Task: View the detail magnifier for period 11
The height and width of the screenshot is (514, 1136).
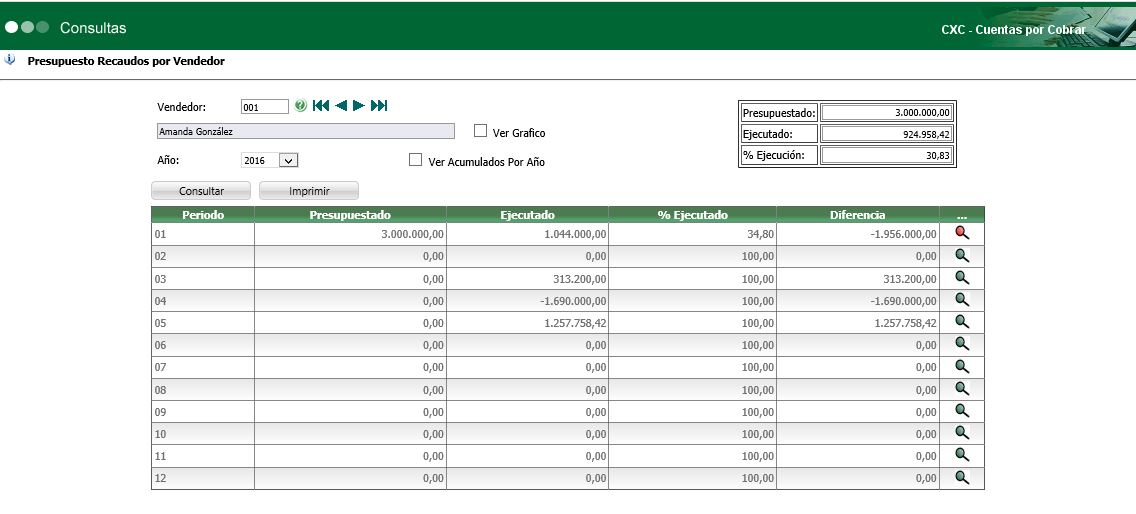Action: (x=962, y=455)
